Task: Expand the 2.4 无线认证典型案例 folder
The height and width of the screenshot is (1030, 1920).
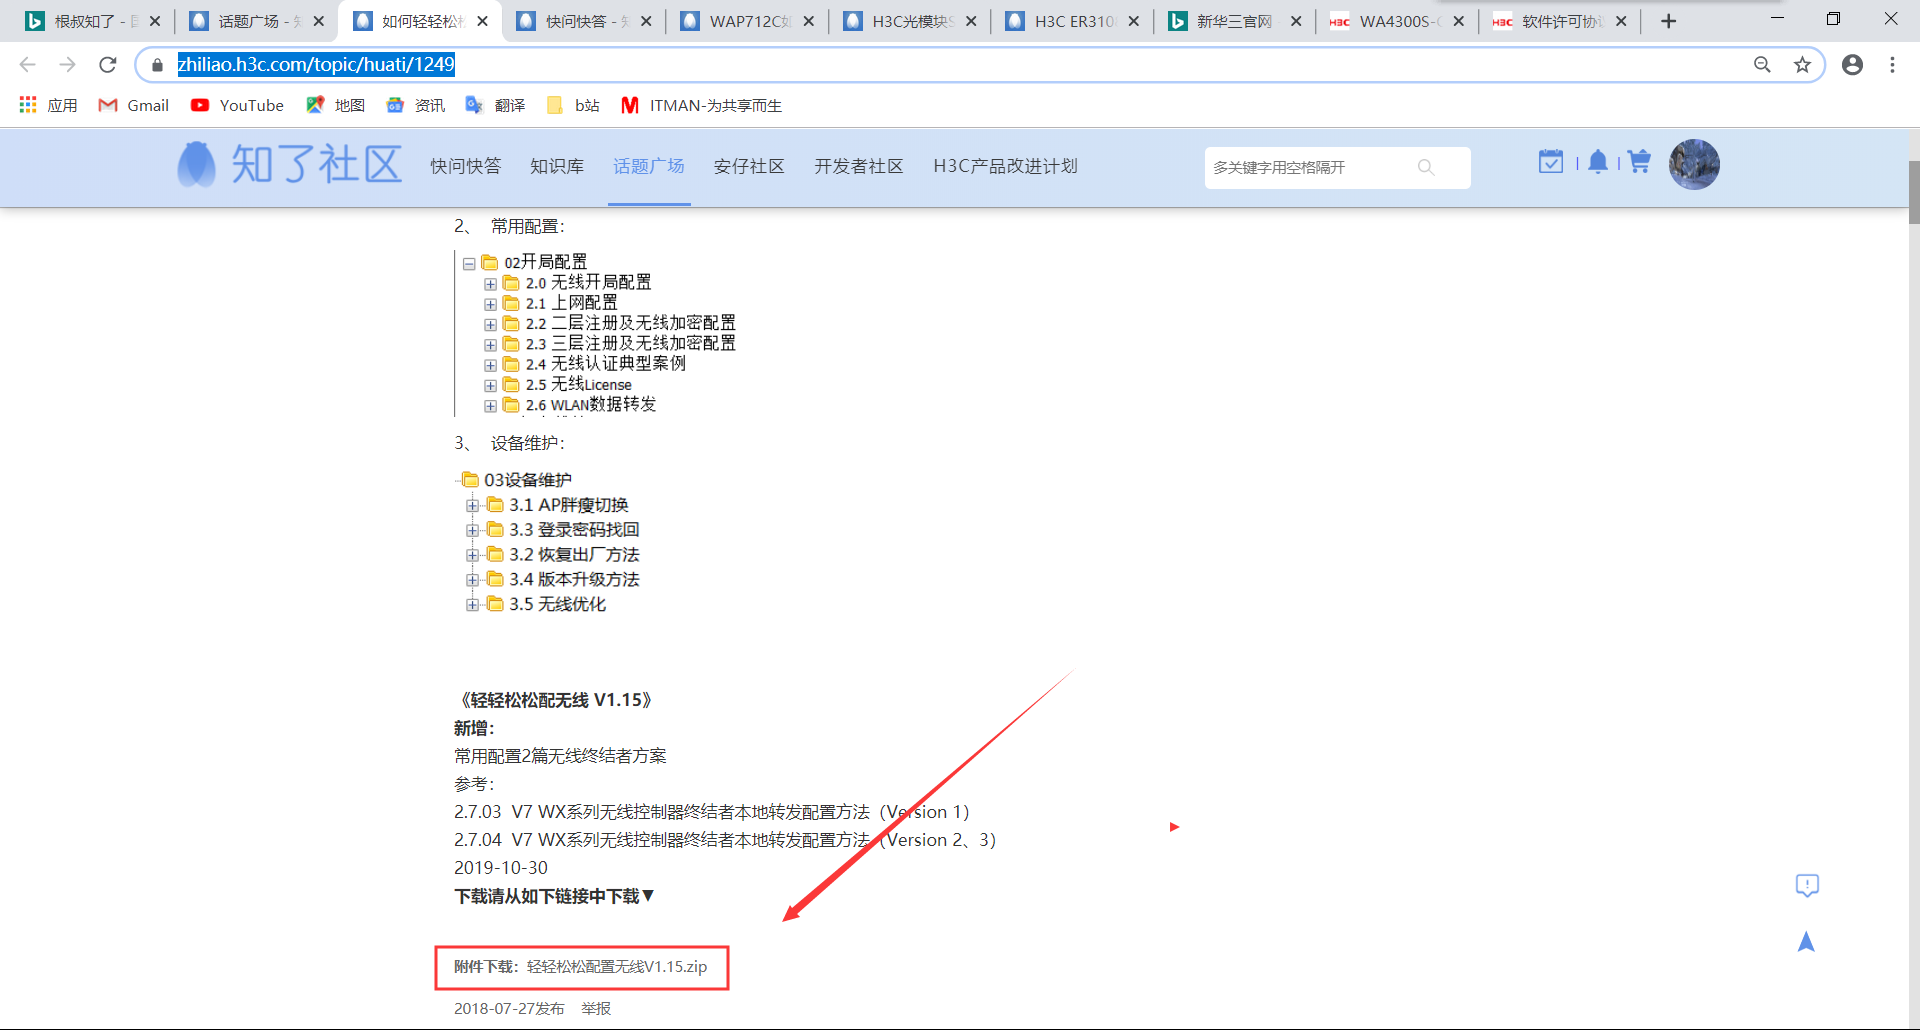Action: tap(490, 365)
